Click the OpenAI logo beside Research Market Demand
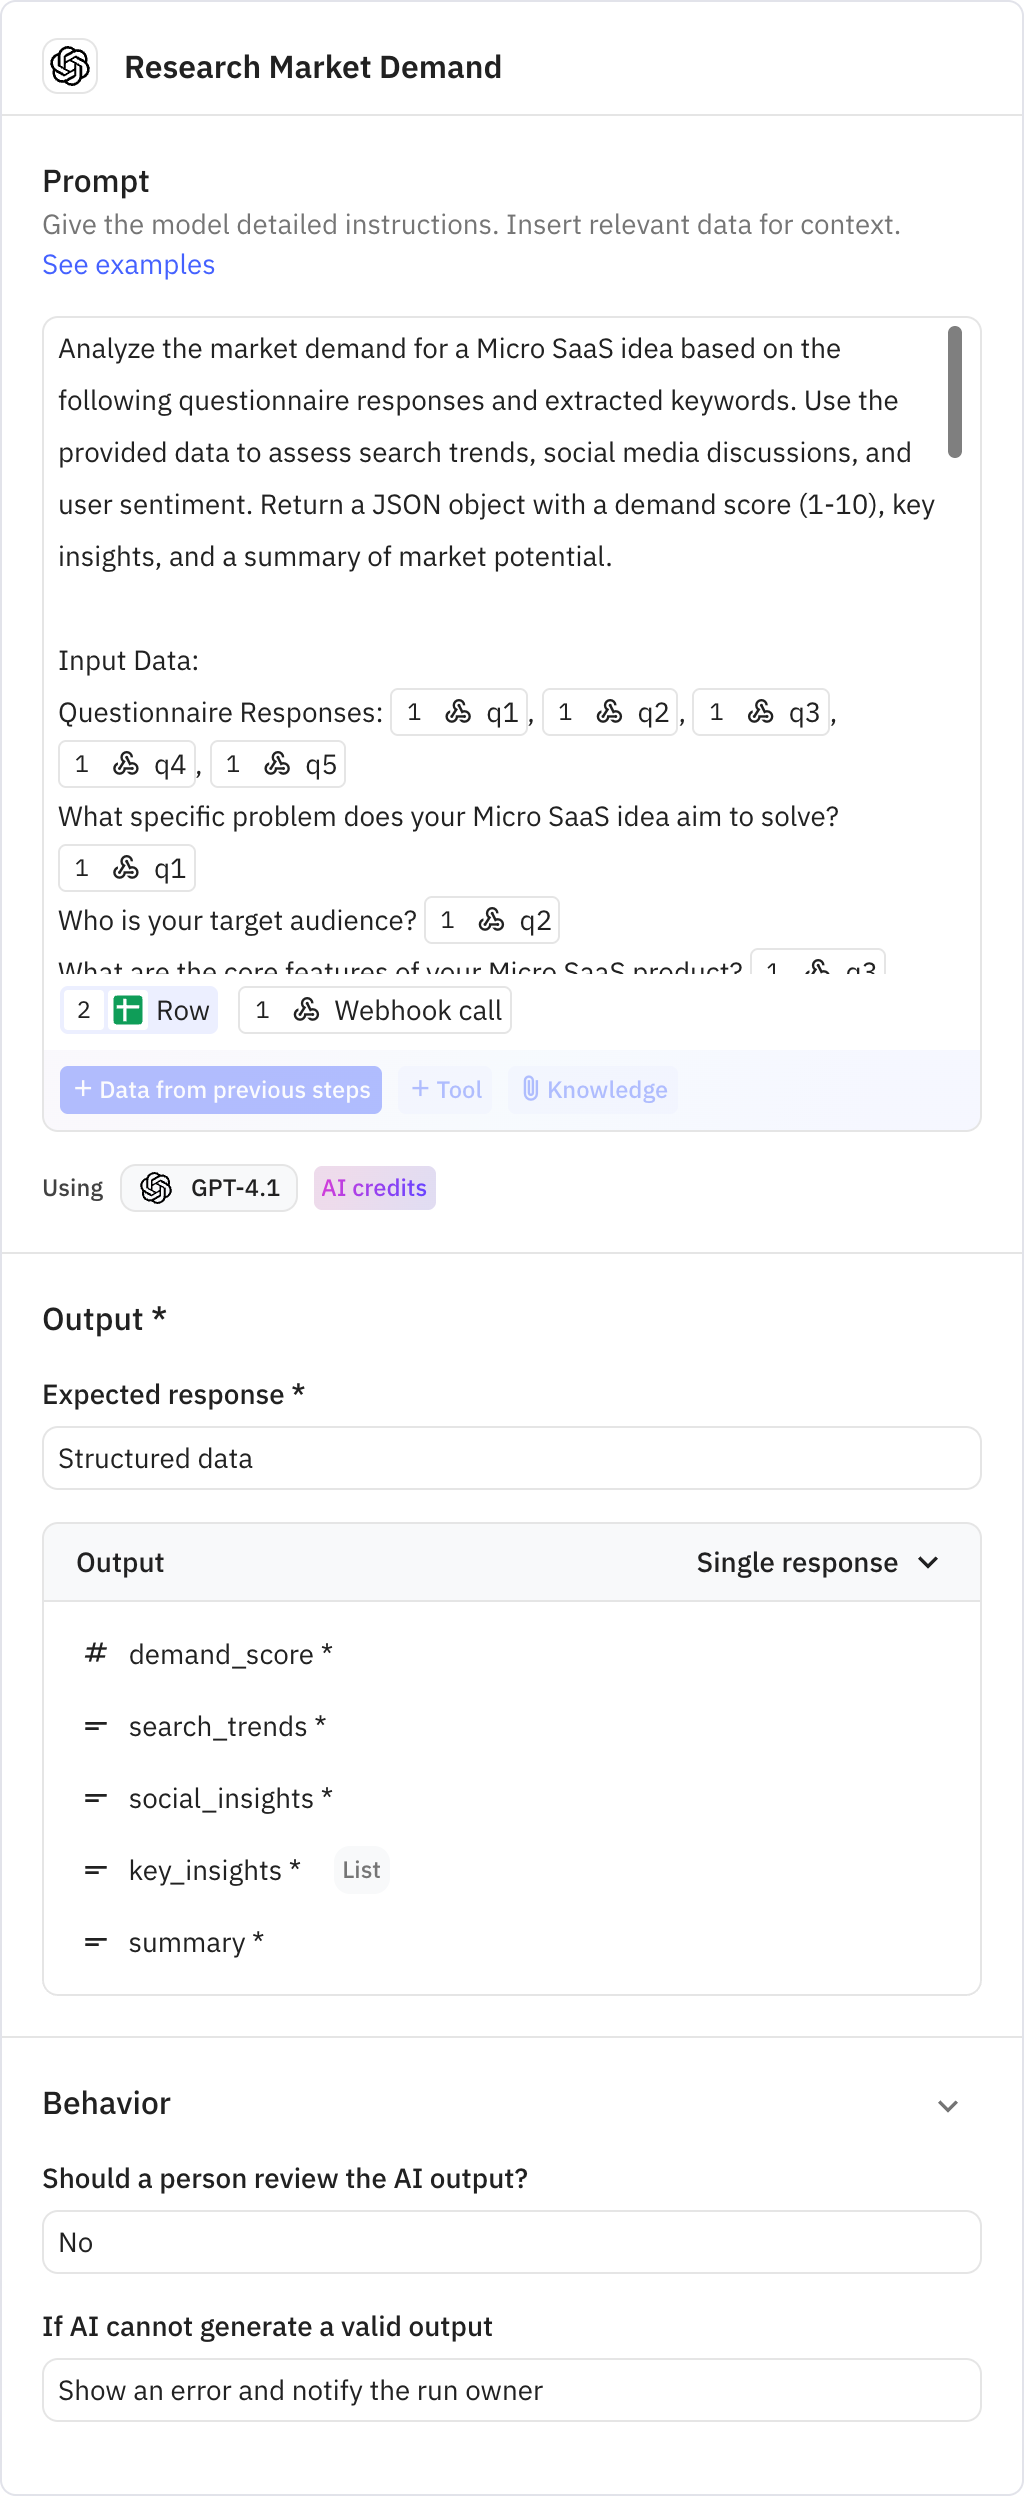 pyautogui.click(x=69, y=67)
